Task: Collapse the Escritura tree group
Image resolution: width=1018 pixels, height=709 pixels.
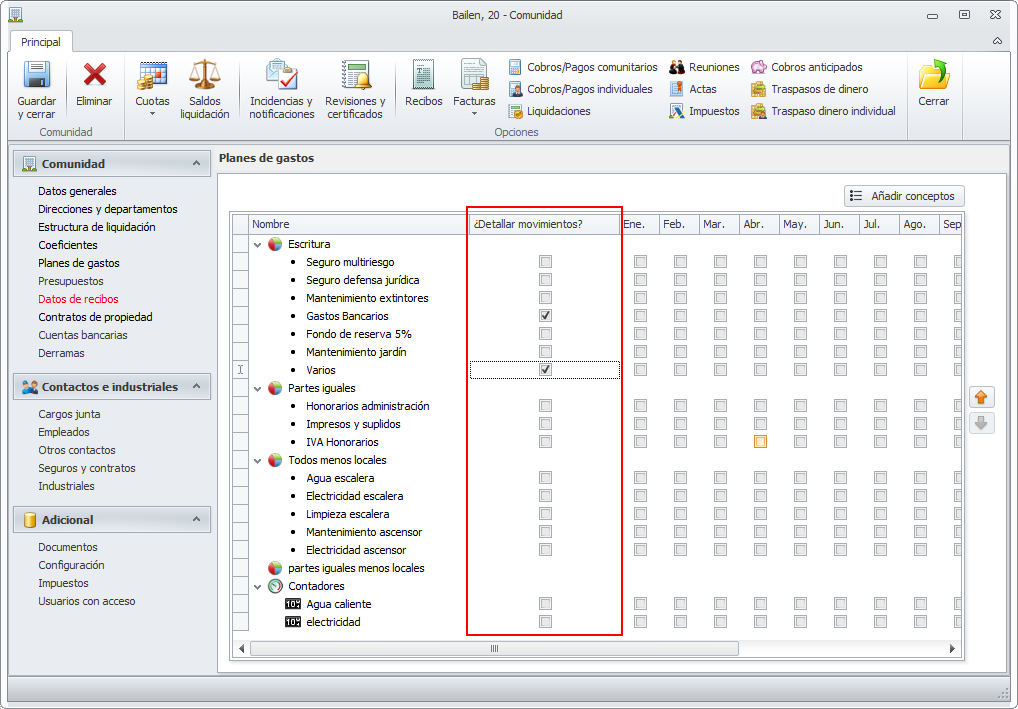Action: (x=258, y=245)
